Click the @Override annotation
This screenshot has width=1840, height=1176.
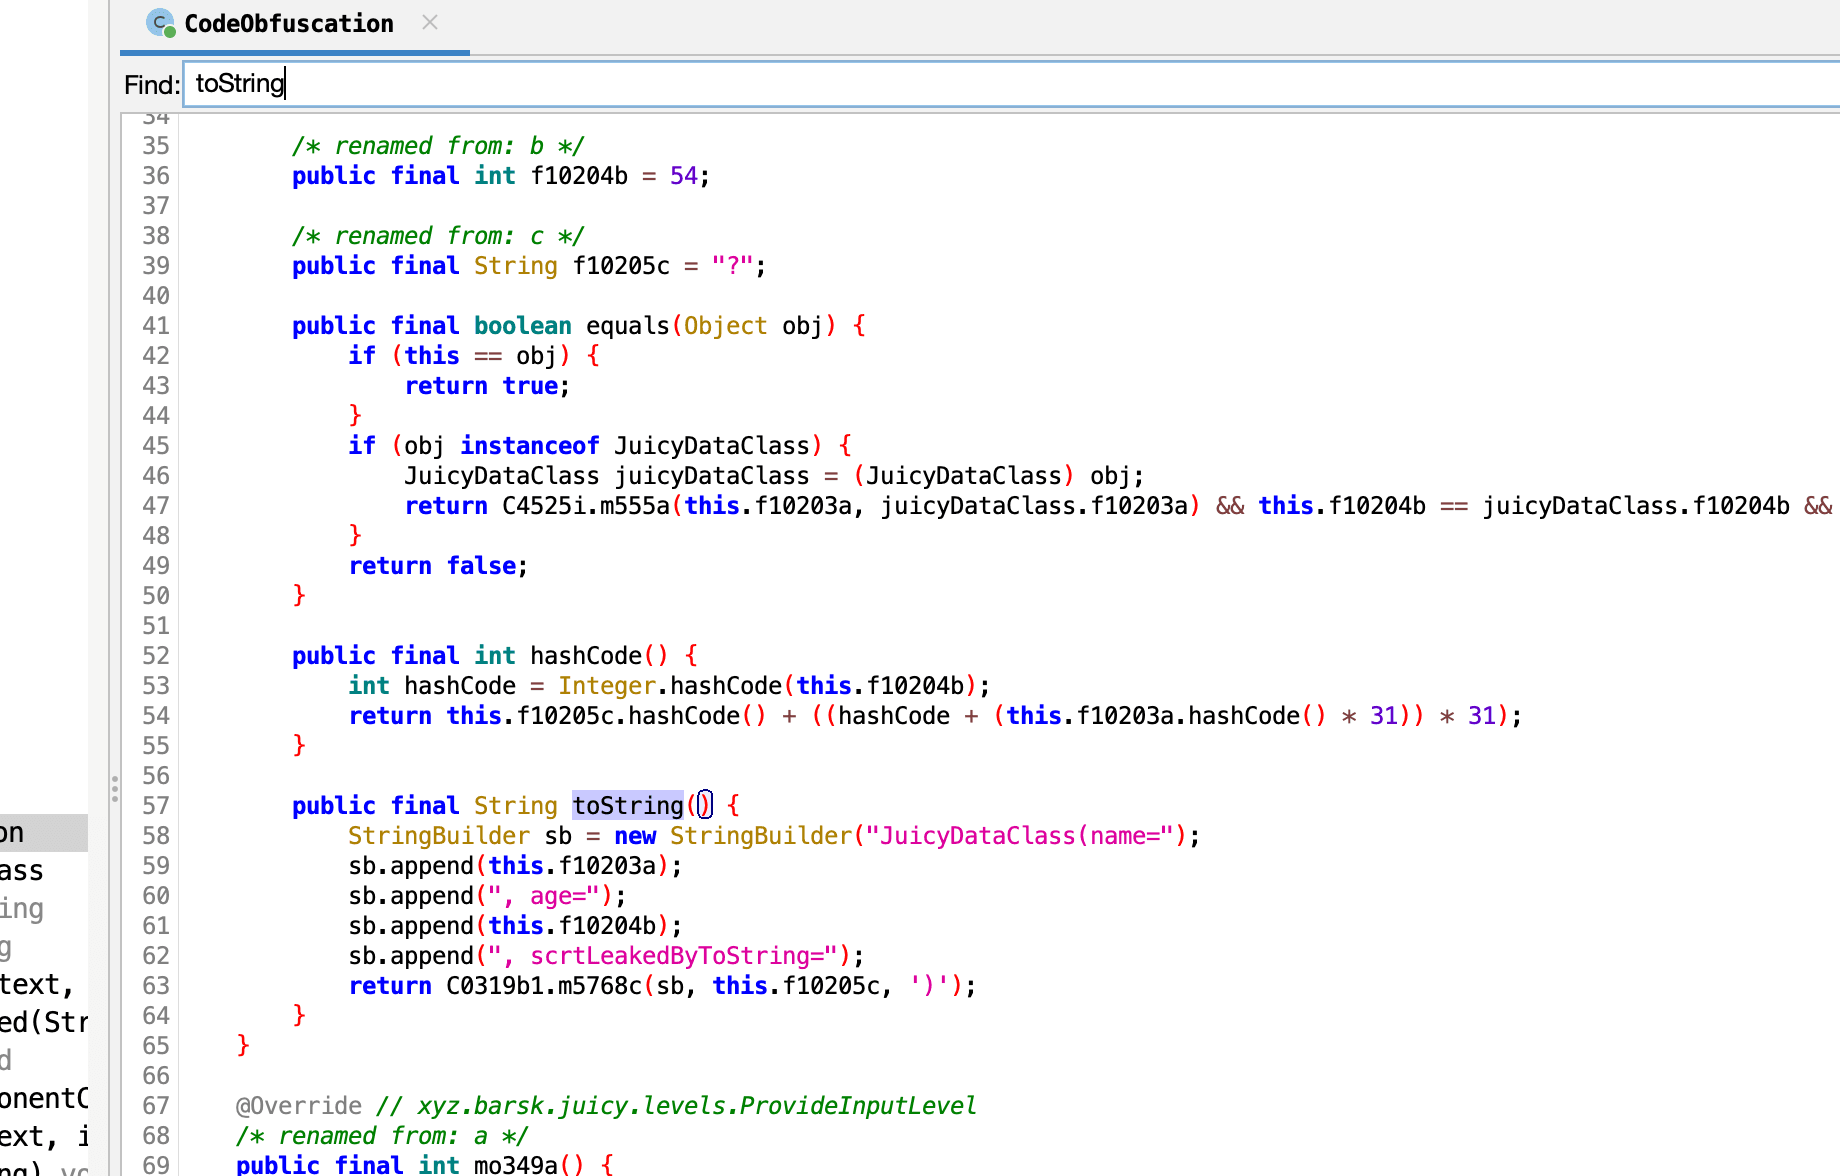[x=299, y=1105]
